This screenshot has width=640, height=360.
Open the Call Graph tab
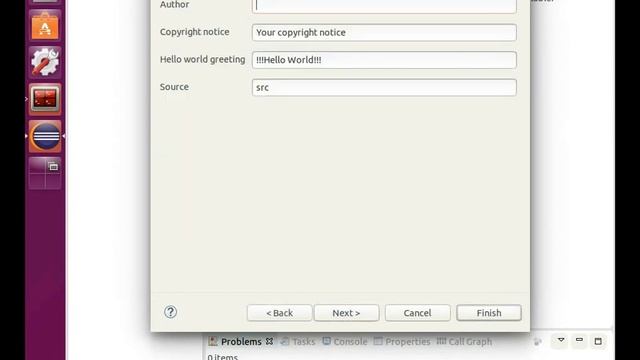click(464, 342)
